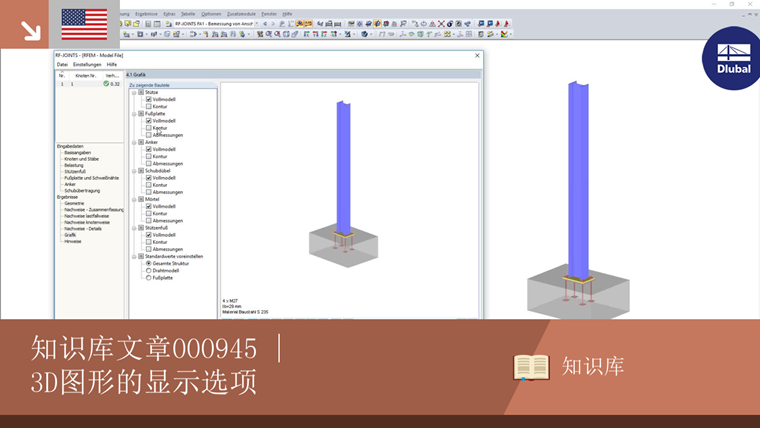Uncheck Vollmodell under Anker
This screenshot has height=428, width=760.
pyautogui.click(x=149, y=149)
